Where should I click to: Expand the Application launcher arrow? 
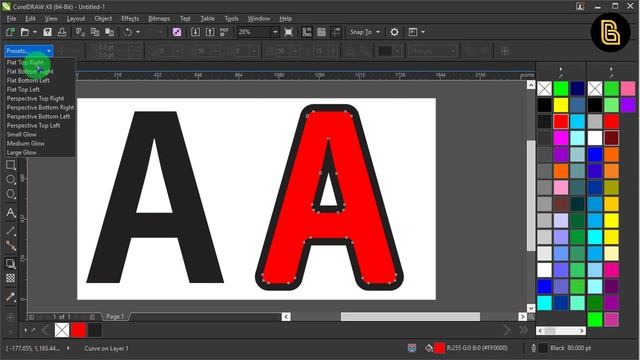(423, 32)
